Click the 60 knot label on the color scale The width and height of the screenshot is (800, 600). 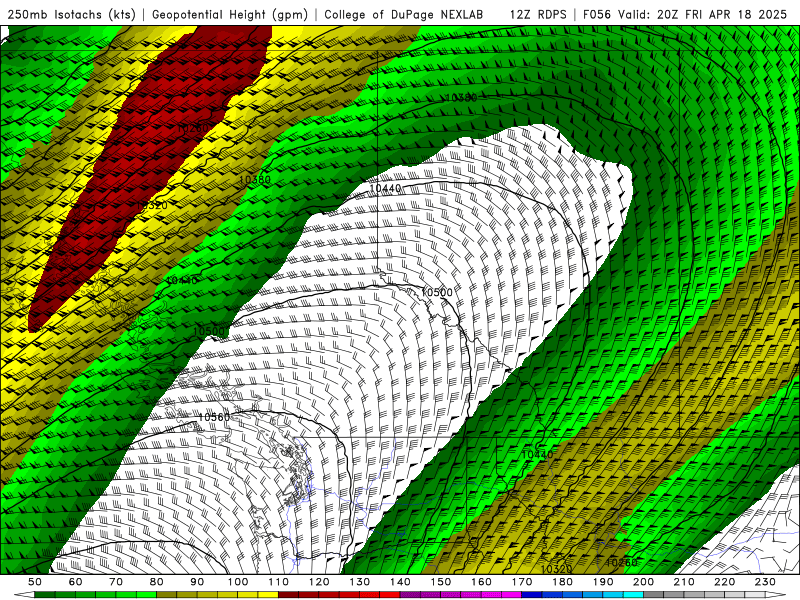(76, 582)
